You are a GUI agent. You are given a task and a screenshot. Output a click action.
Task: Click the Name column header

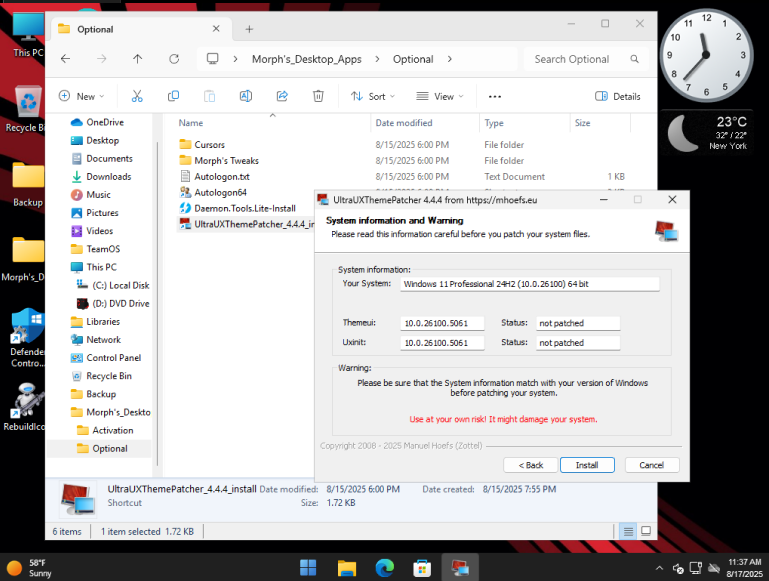(272, 123)
